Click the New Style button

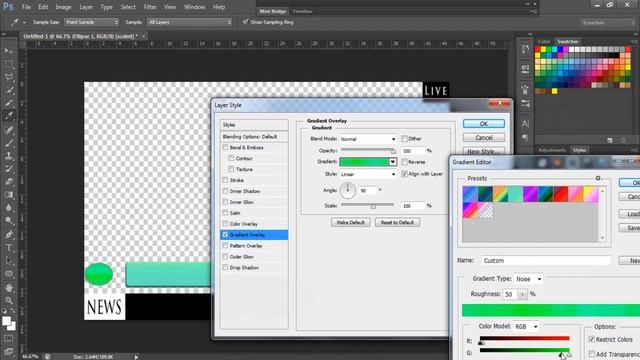[484, 151]
